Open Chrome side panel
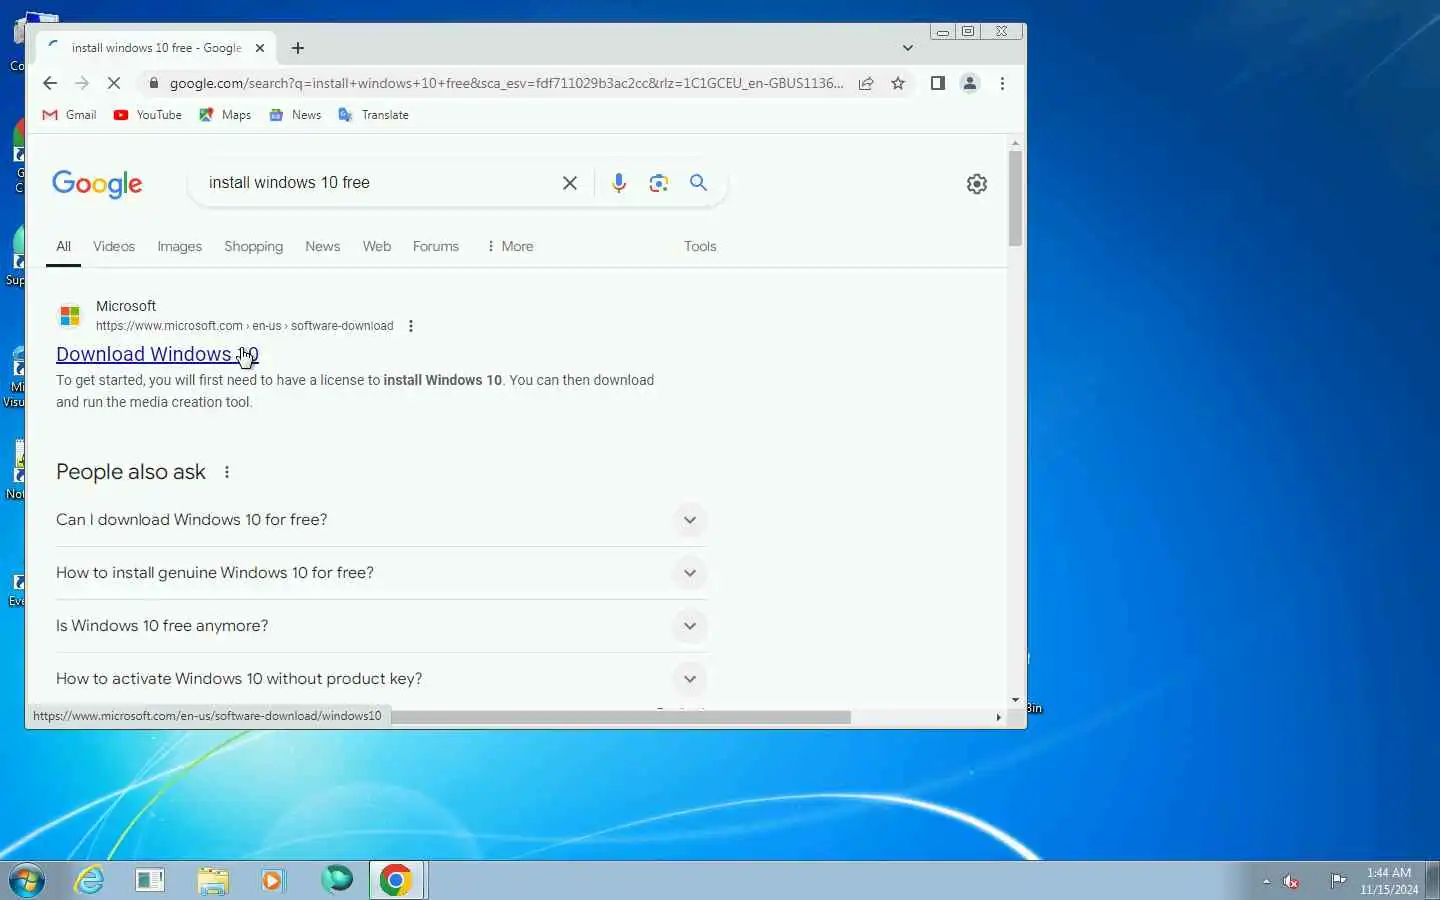Viewport: 1440px width, 900px height. (937, 83)
